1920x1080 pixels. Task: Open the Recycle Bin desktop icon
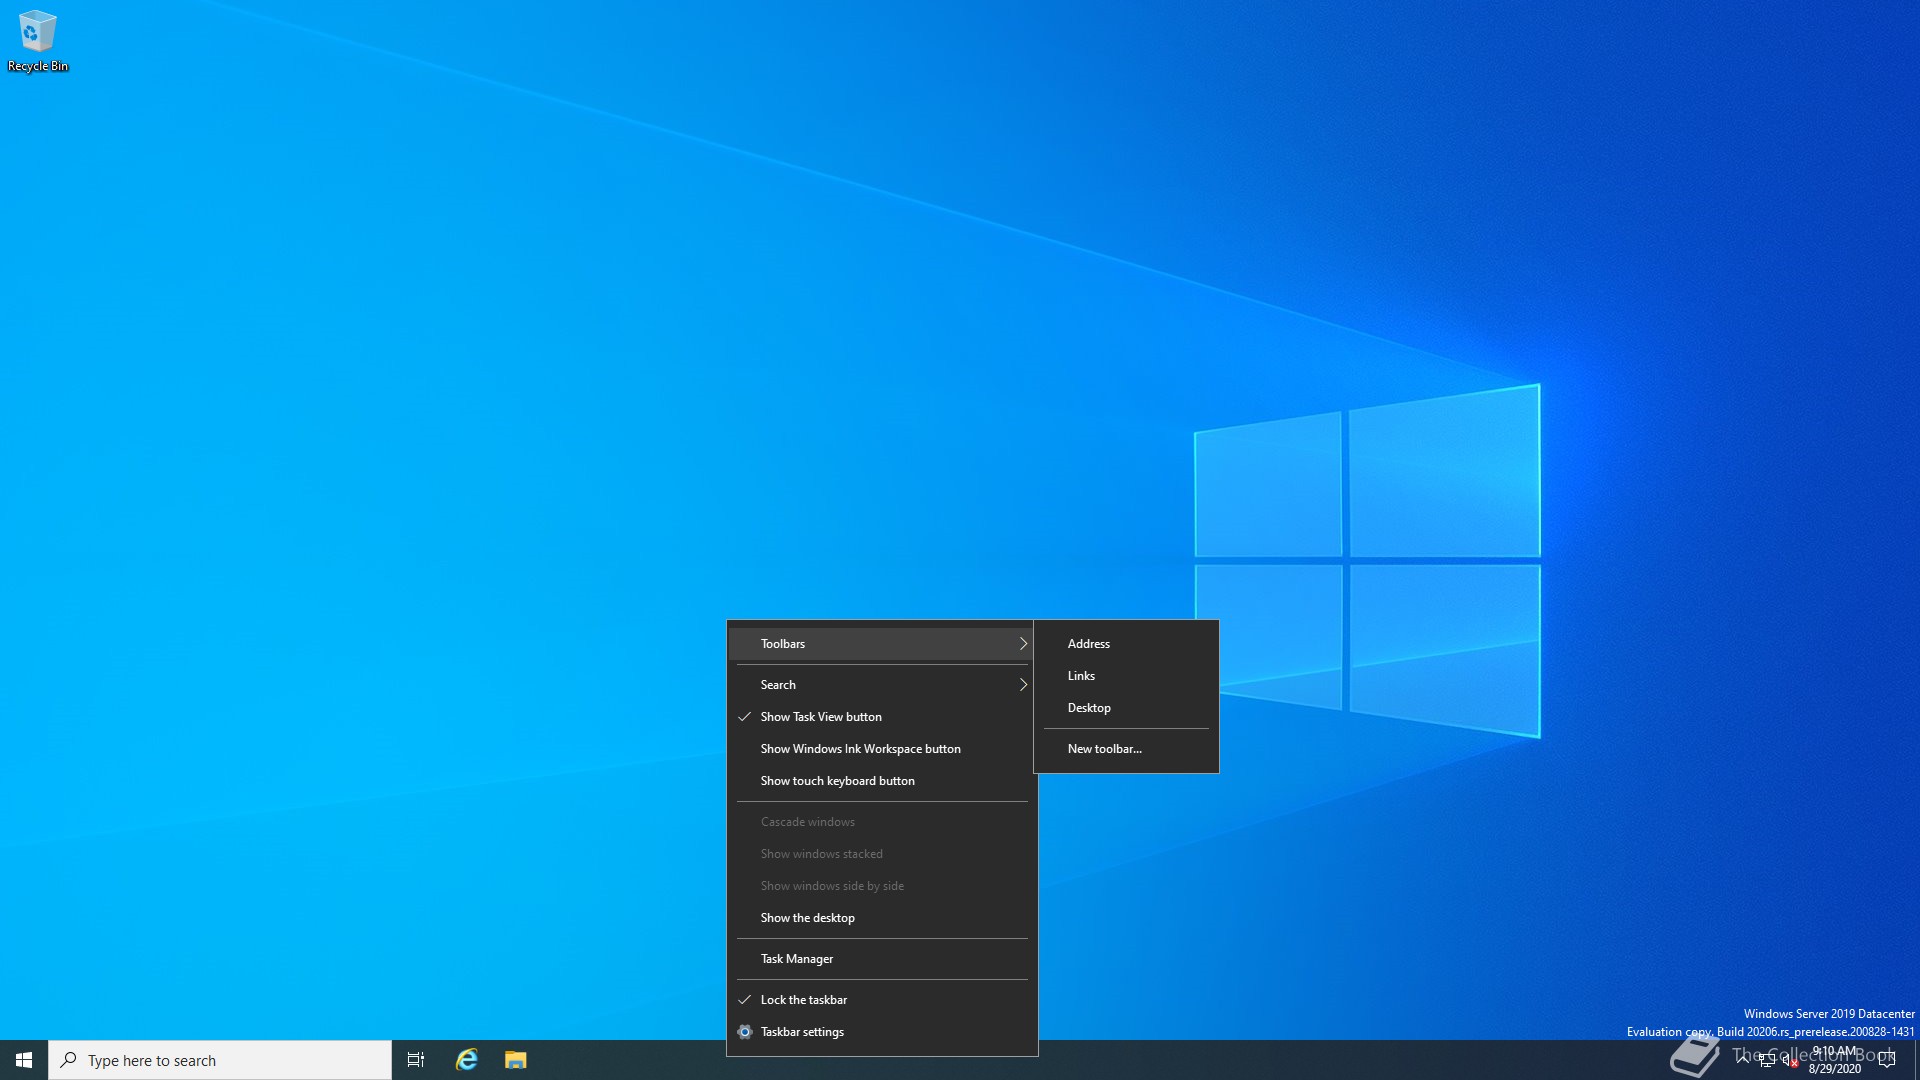pyautogui.click(x=37, y=40)
